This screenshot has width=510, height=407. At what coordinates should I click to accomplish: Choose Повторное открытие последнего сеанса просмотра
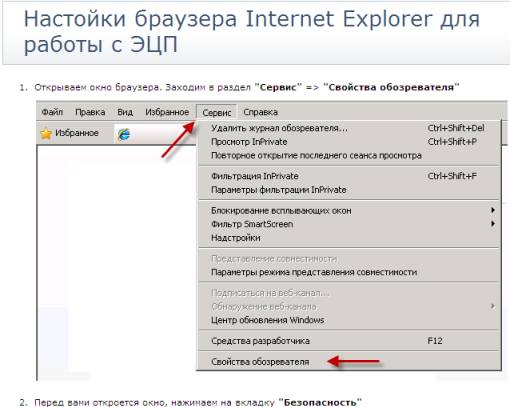pos(349,155)
